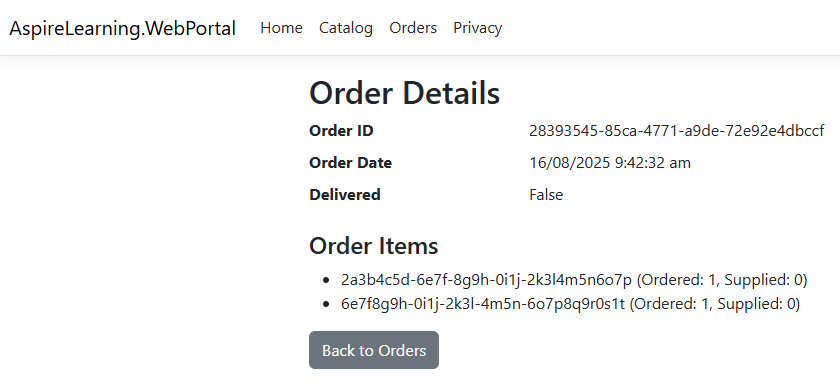Image resolution: width=840 pixels, height=385 pixels.
Task: Click the Order ID field label
Action: pos(341,131)
